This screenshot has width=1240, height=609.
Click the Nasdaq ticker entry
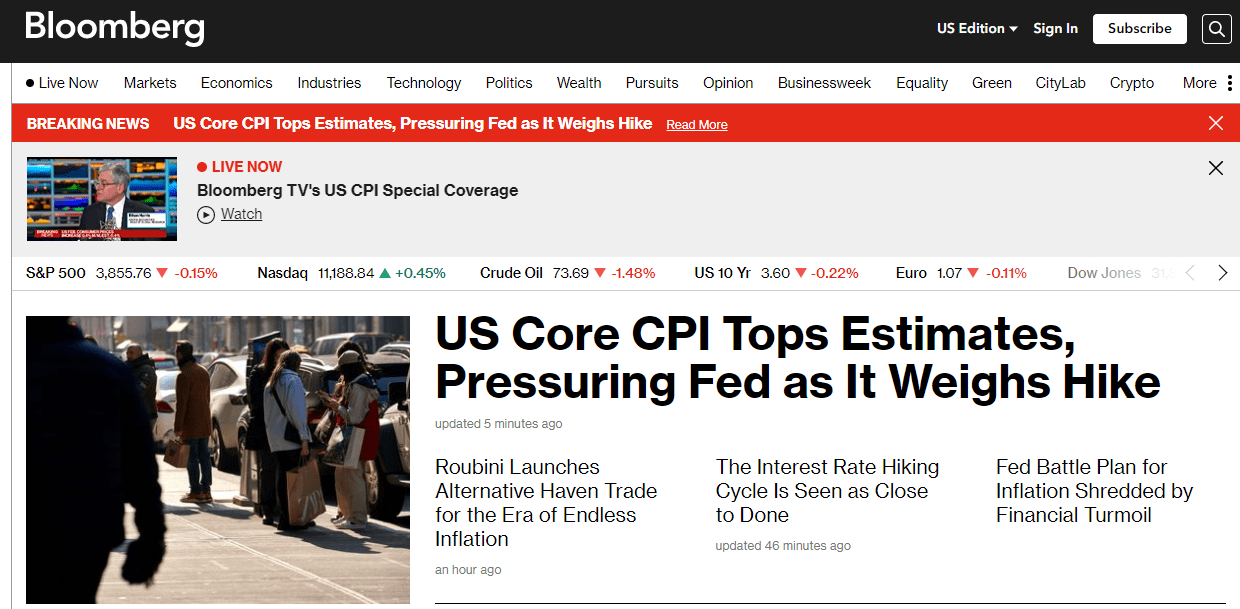pos(351,273)
